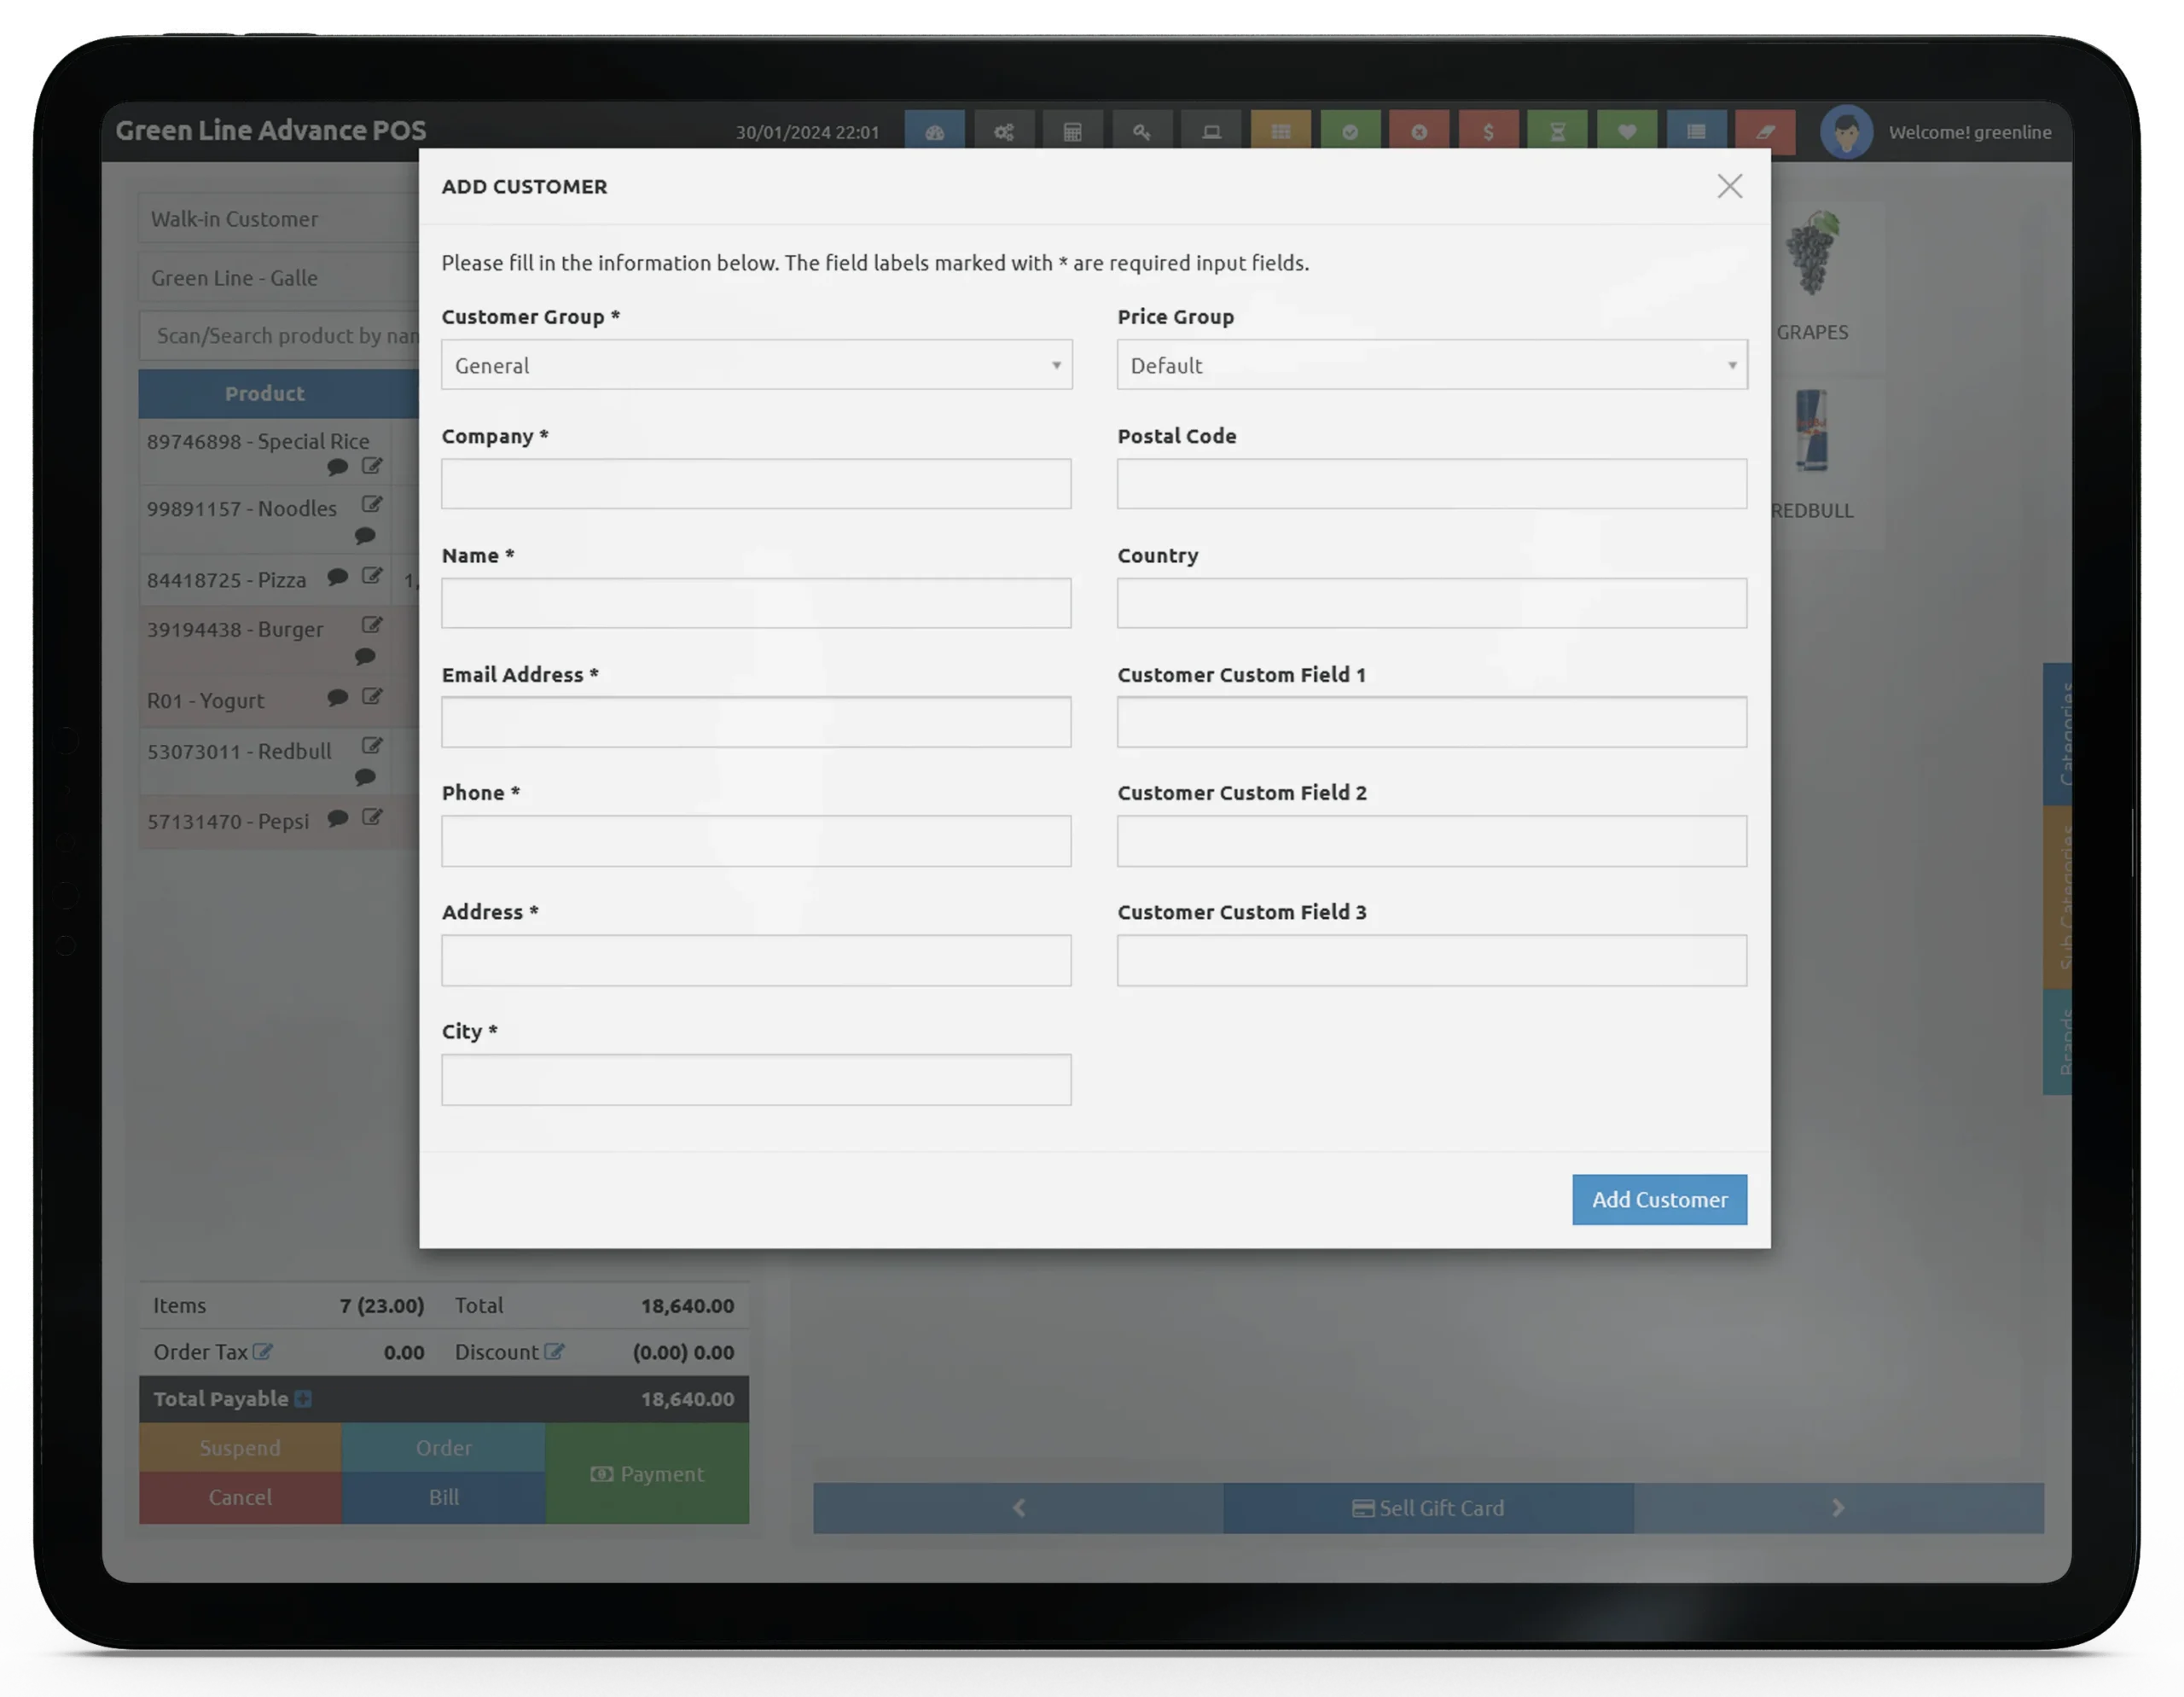The image size is (2184, 1697).
Task: Click the edit icon next to Order Tax
Action: pos(262,1351)
